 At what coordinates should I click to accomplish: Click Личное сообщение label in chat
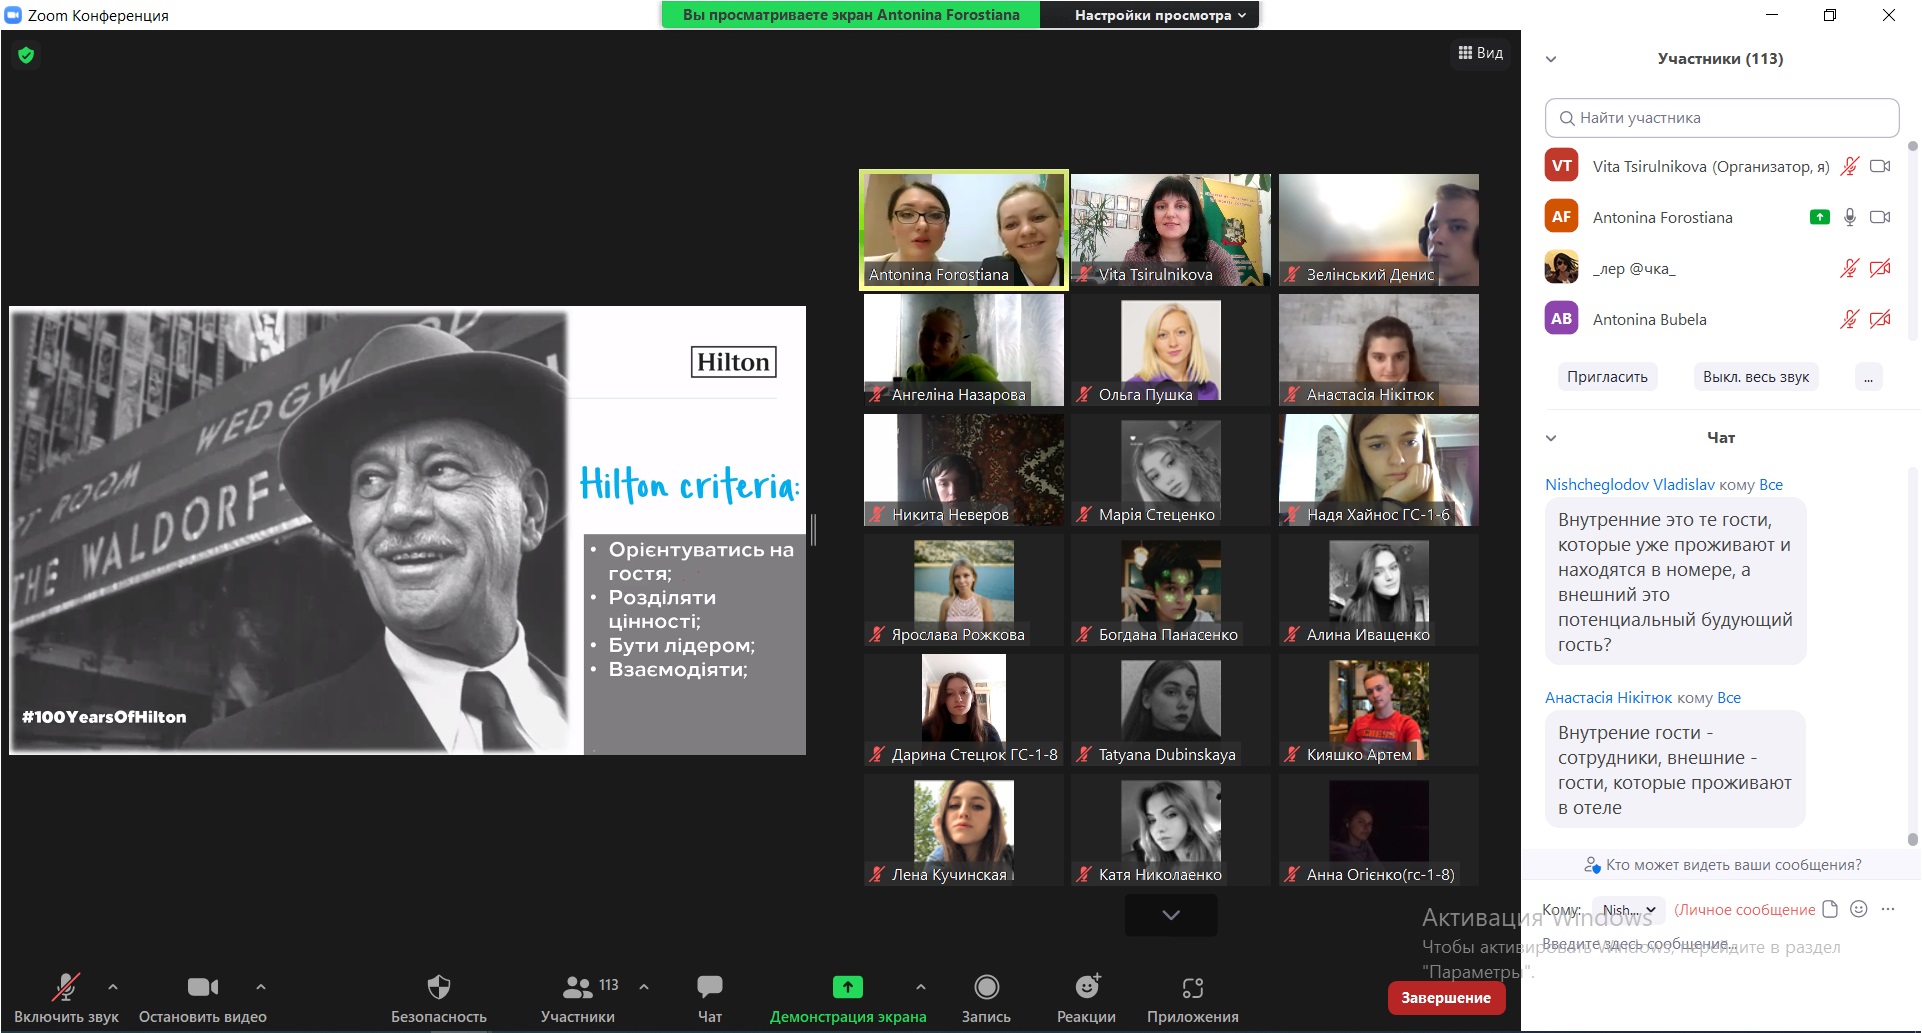click(1745, 910)
